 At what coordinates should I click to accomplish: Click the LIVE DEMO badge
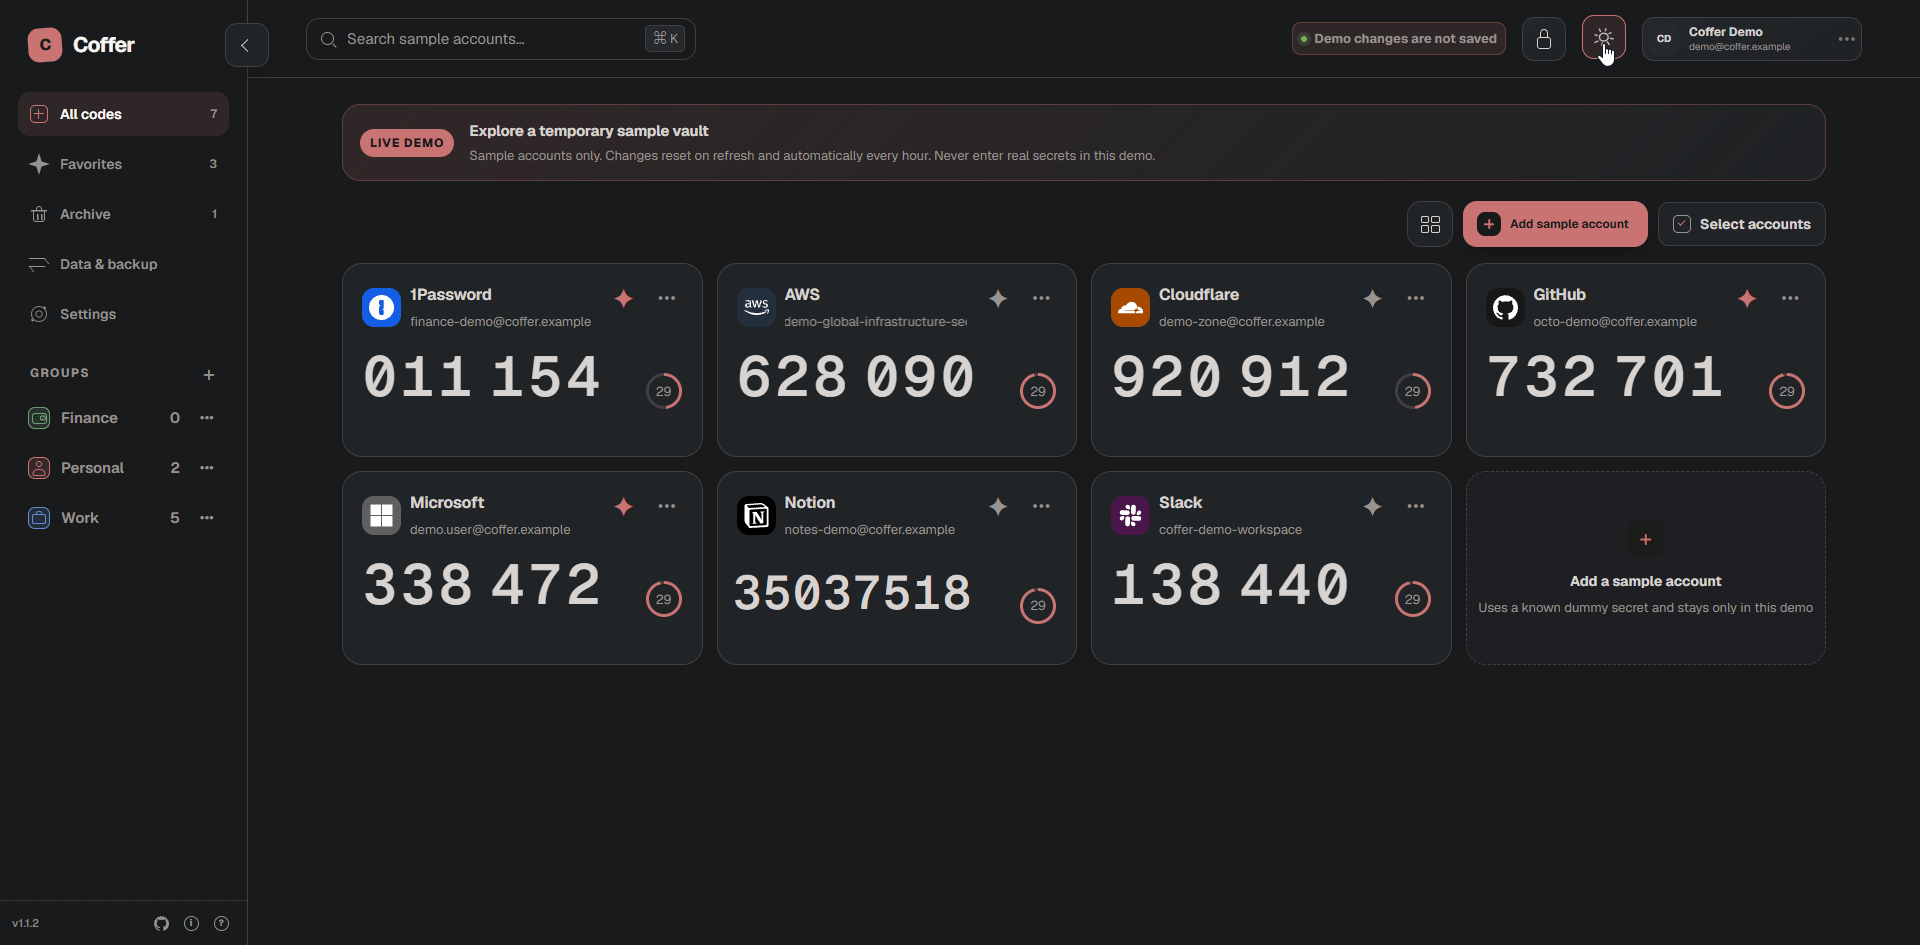pyautogui.click(x=407, y=143)
